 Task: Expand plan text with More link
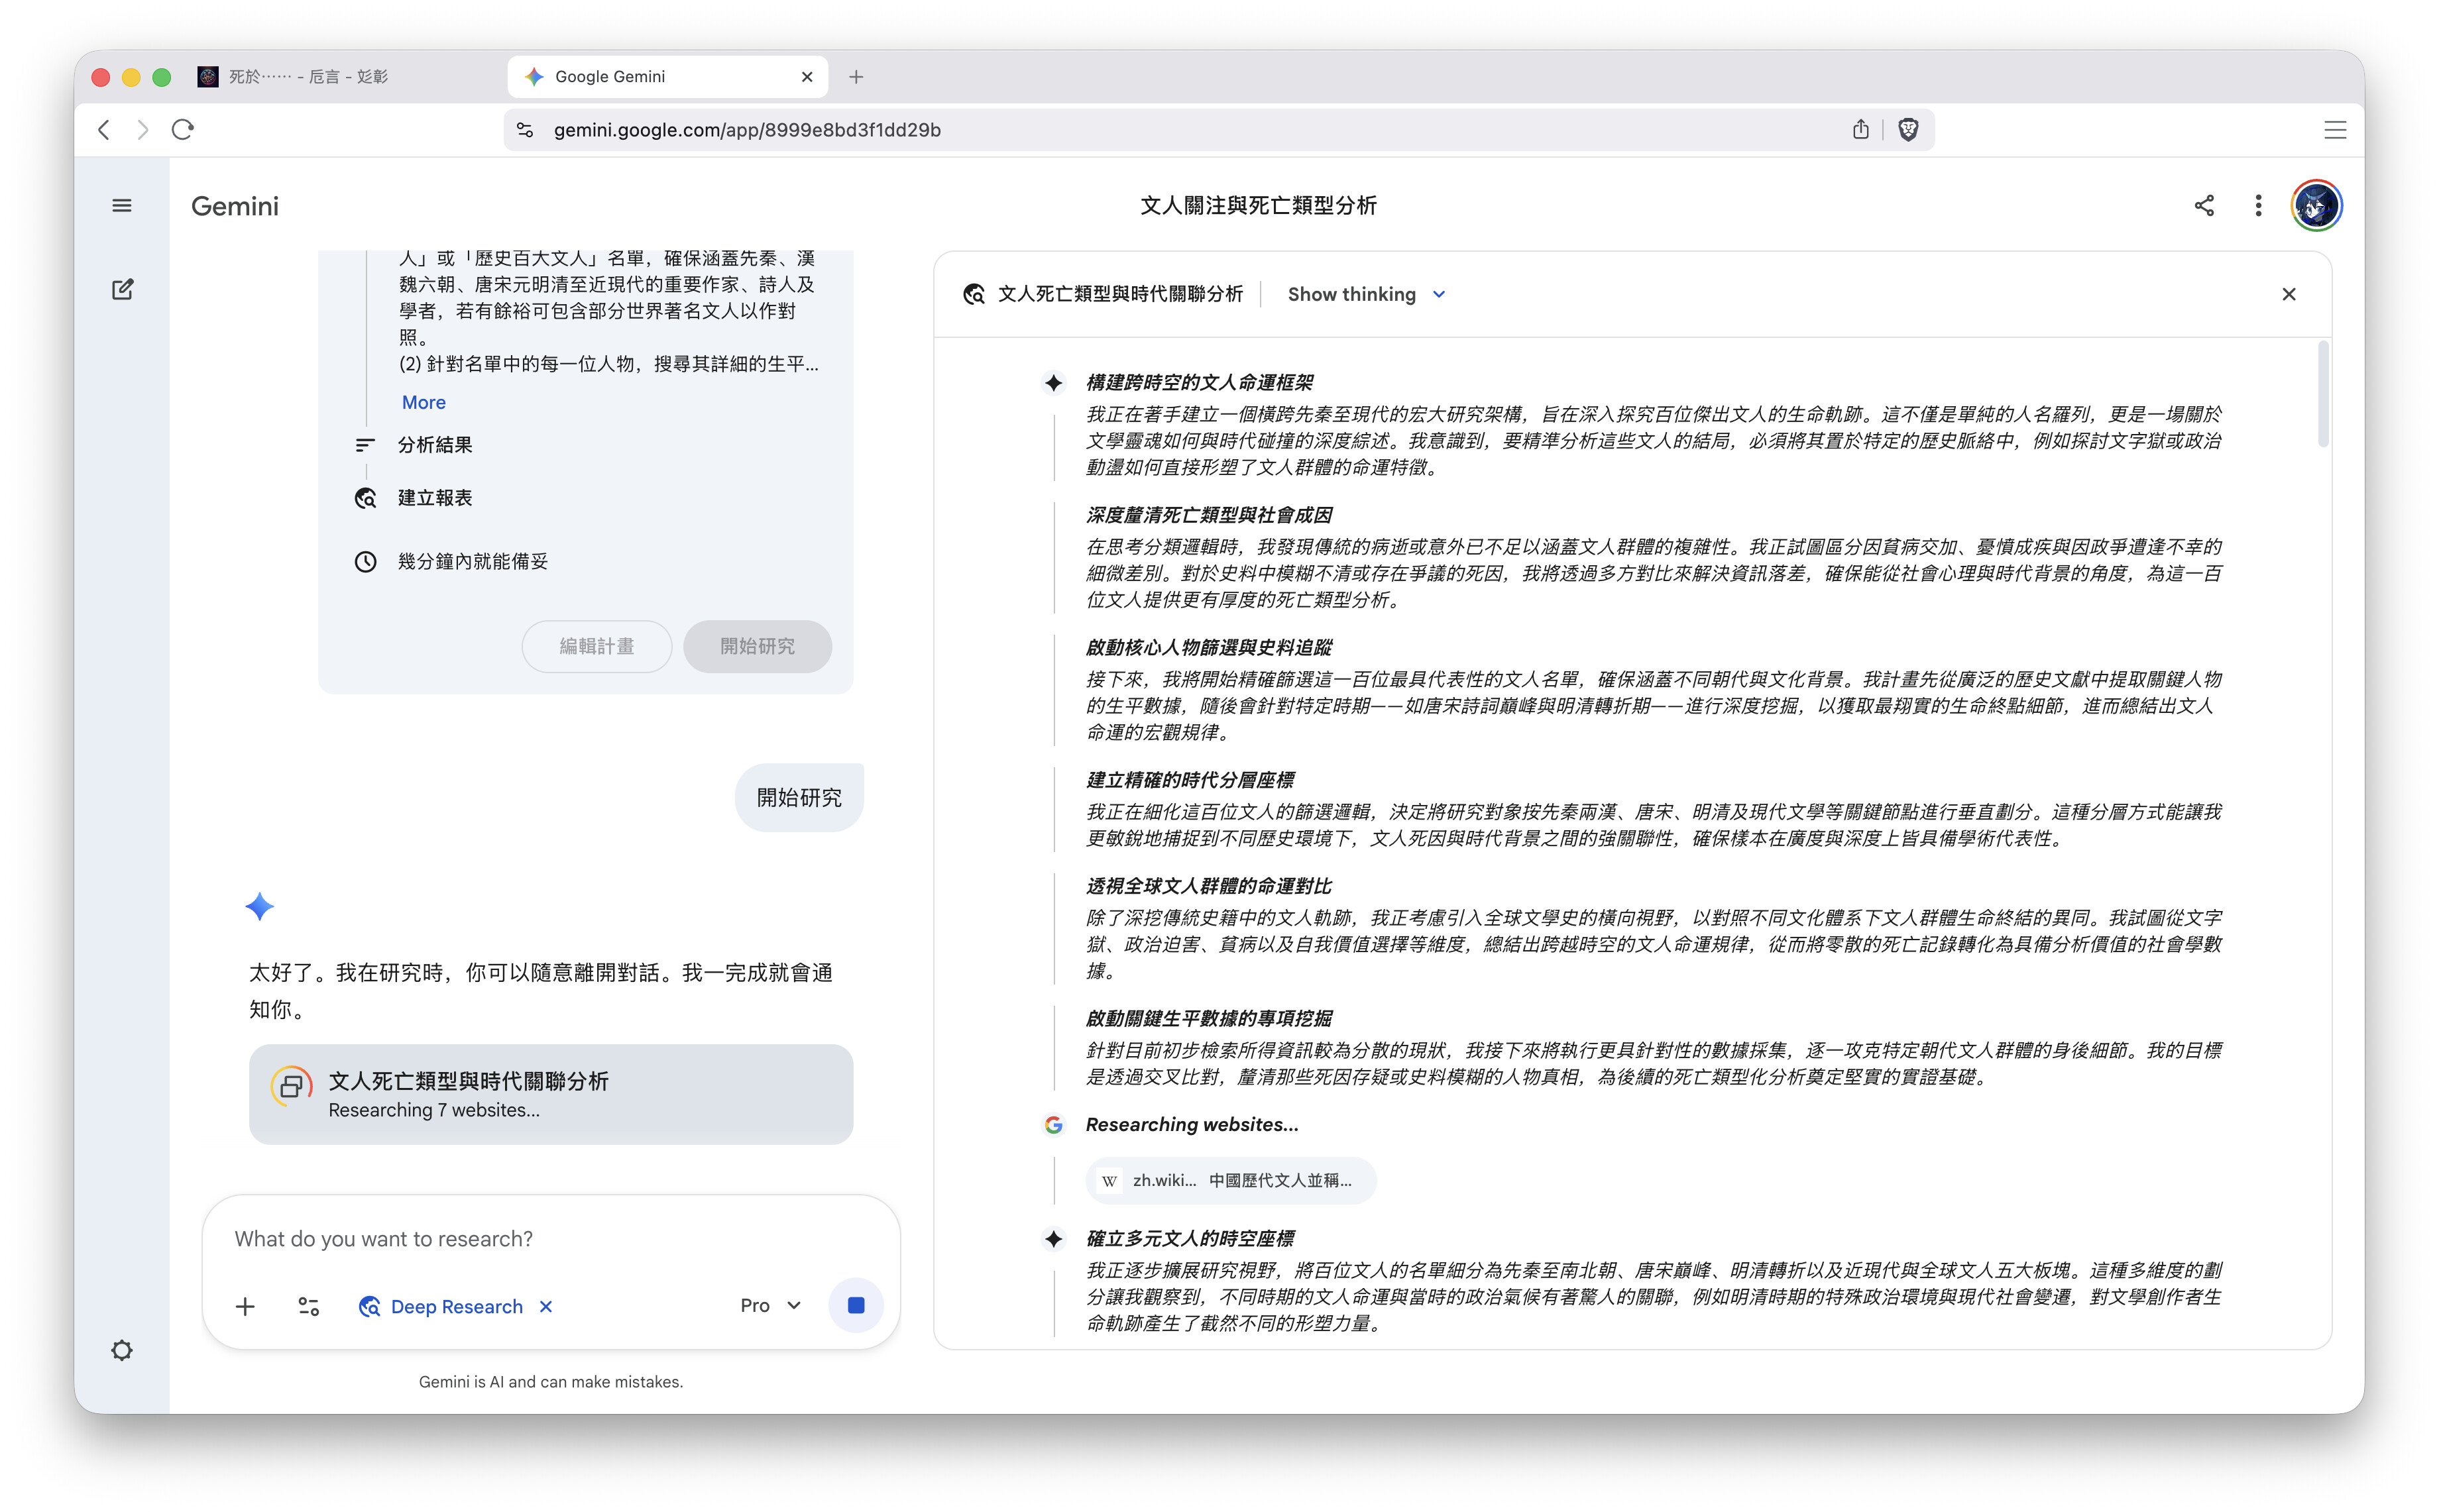(x=423, y=402)
